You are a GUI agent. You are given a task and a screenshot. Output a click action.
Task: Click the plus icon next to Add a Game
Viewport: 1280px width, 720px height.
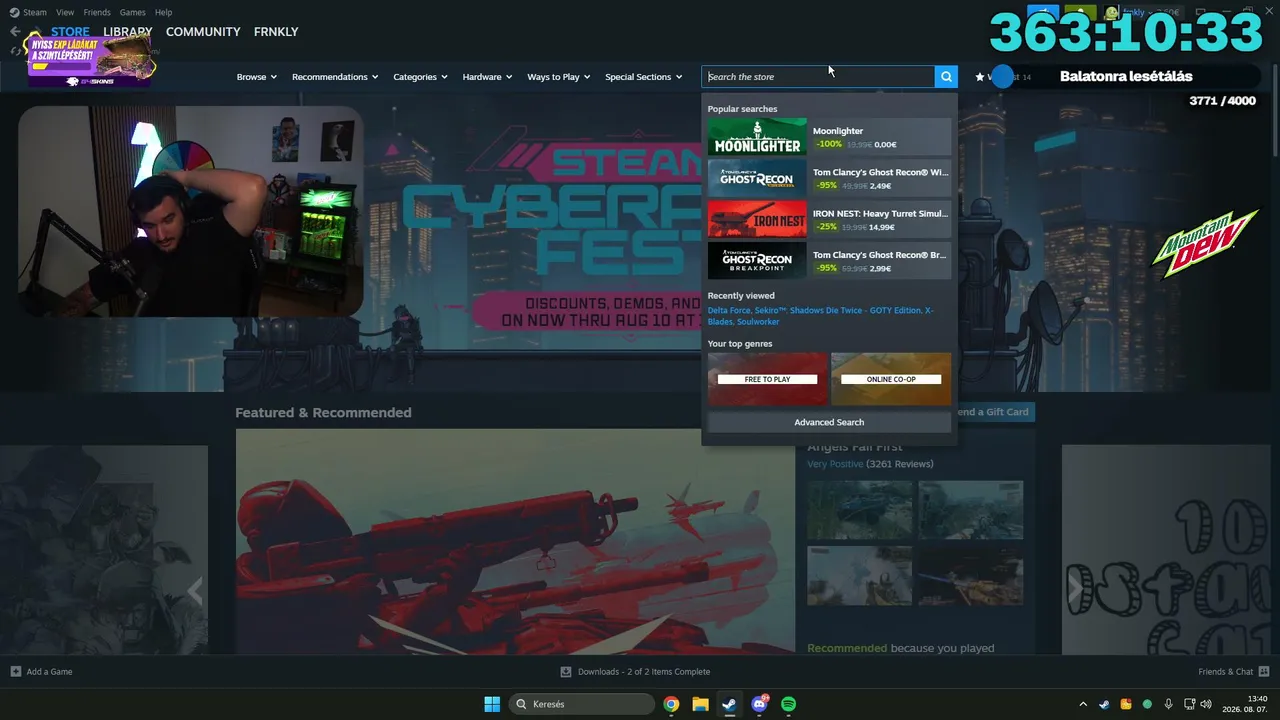pyautogui.click(x=15, y=672)
